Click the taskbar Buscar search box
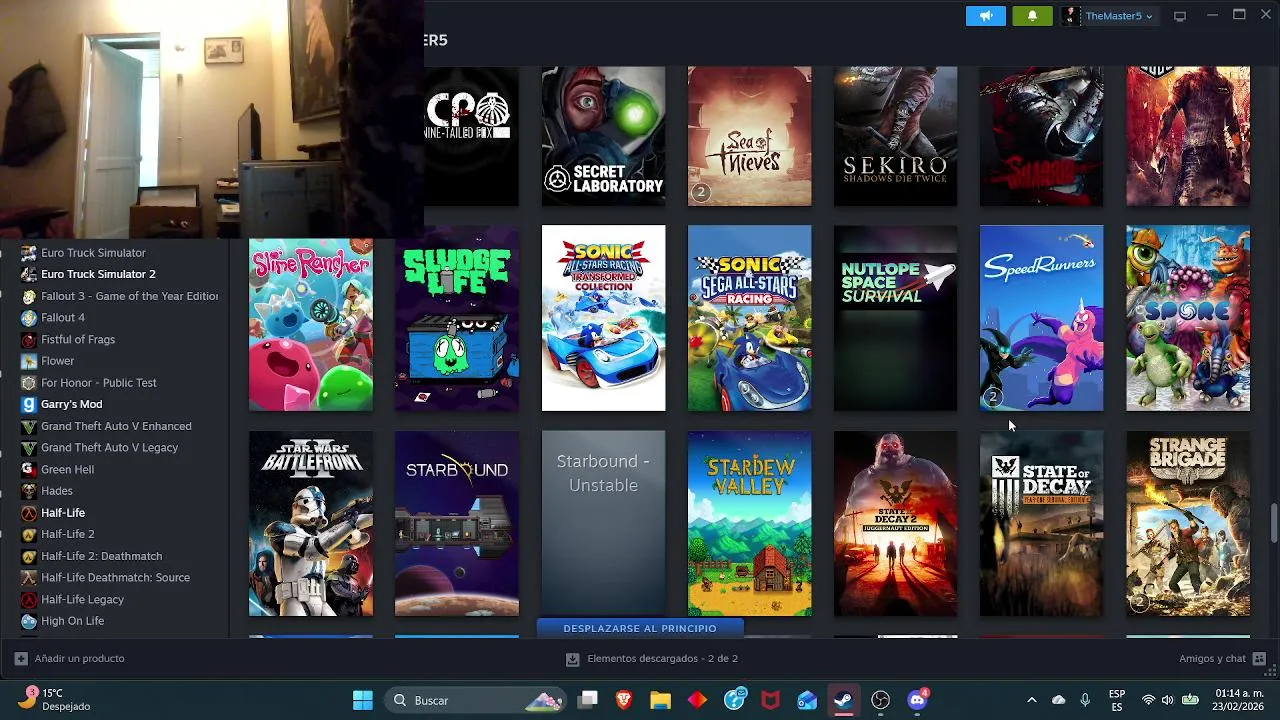Image resolution: width=1280 pixels, height=720 pixels. tap(477, 700)
